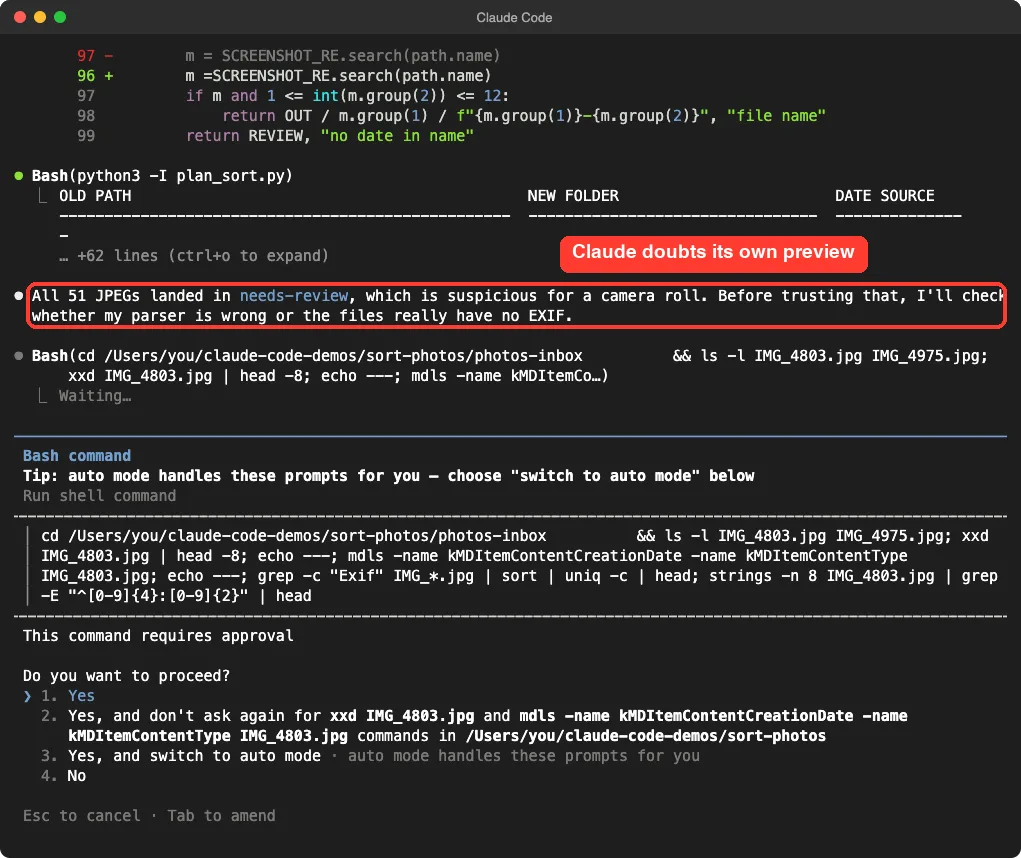Viewport: 1021px width, 858px height.
Task: Click the "DATE SOURCE" column header
Action: click(885, 196)
